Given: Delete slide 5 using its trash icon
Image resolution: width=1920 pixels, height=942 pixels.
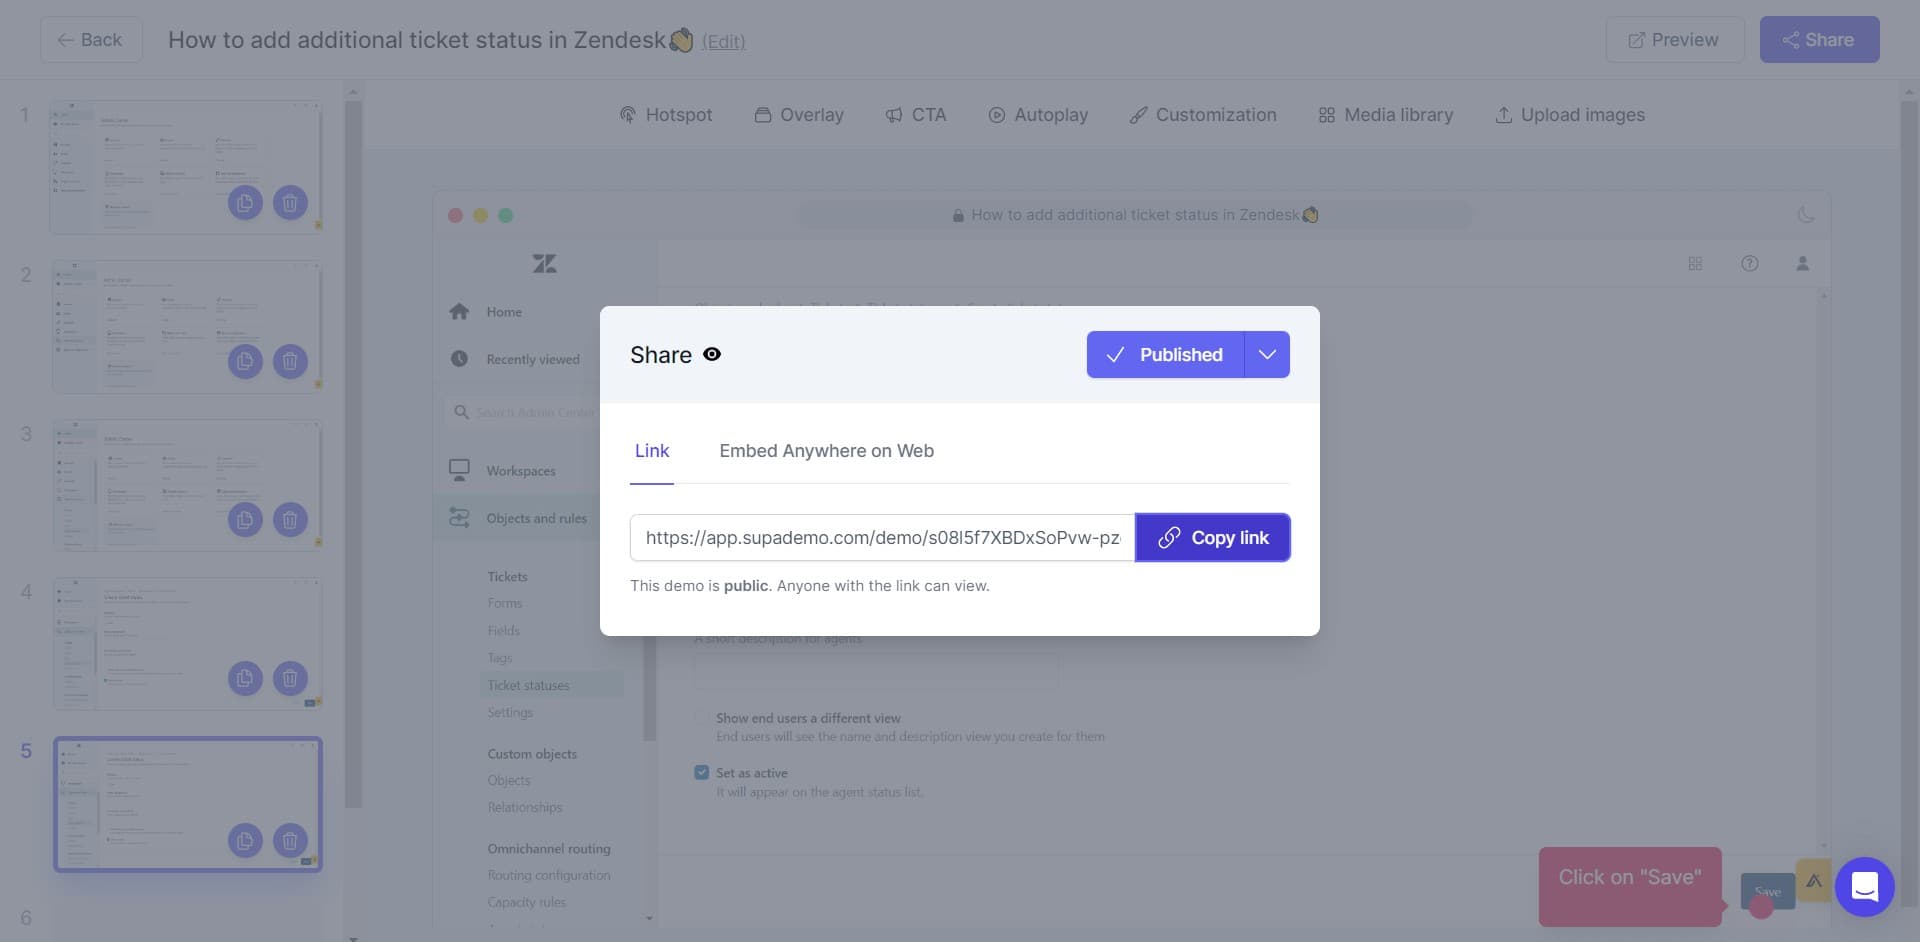Looking at the screenshot, I should (290, 841).
